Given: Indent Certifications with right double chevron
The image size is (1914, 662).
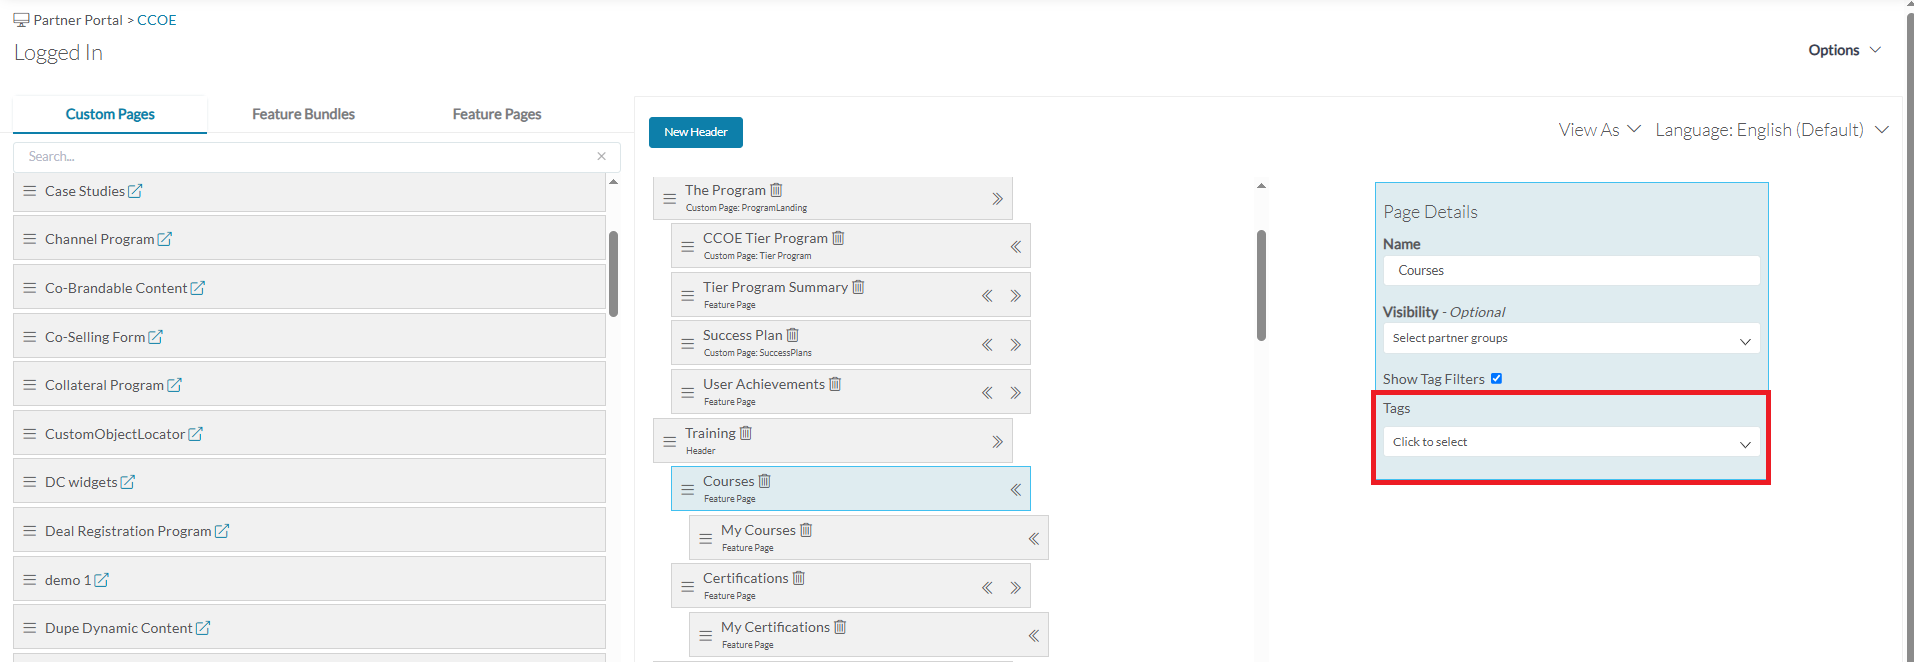Looking at the screenshot, I should (x=1015, y=588).
